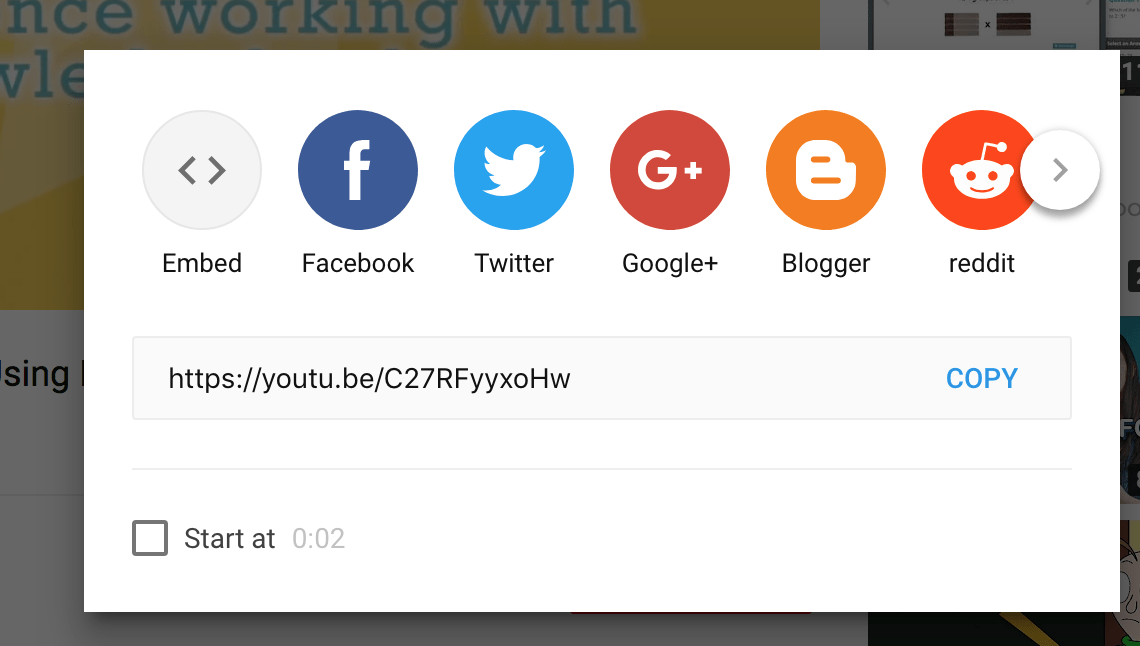Click the reddit text label

982,263
